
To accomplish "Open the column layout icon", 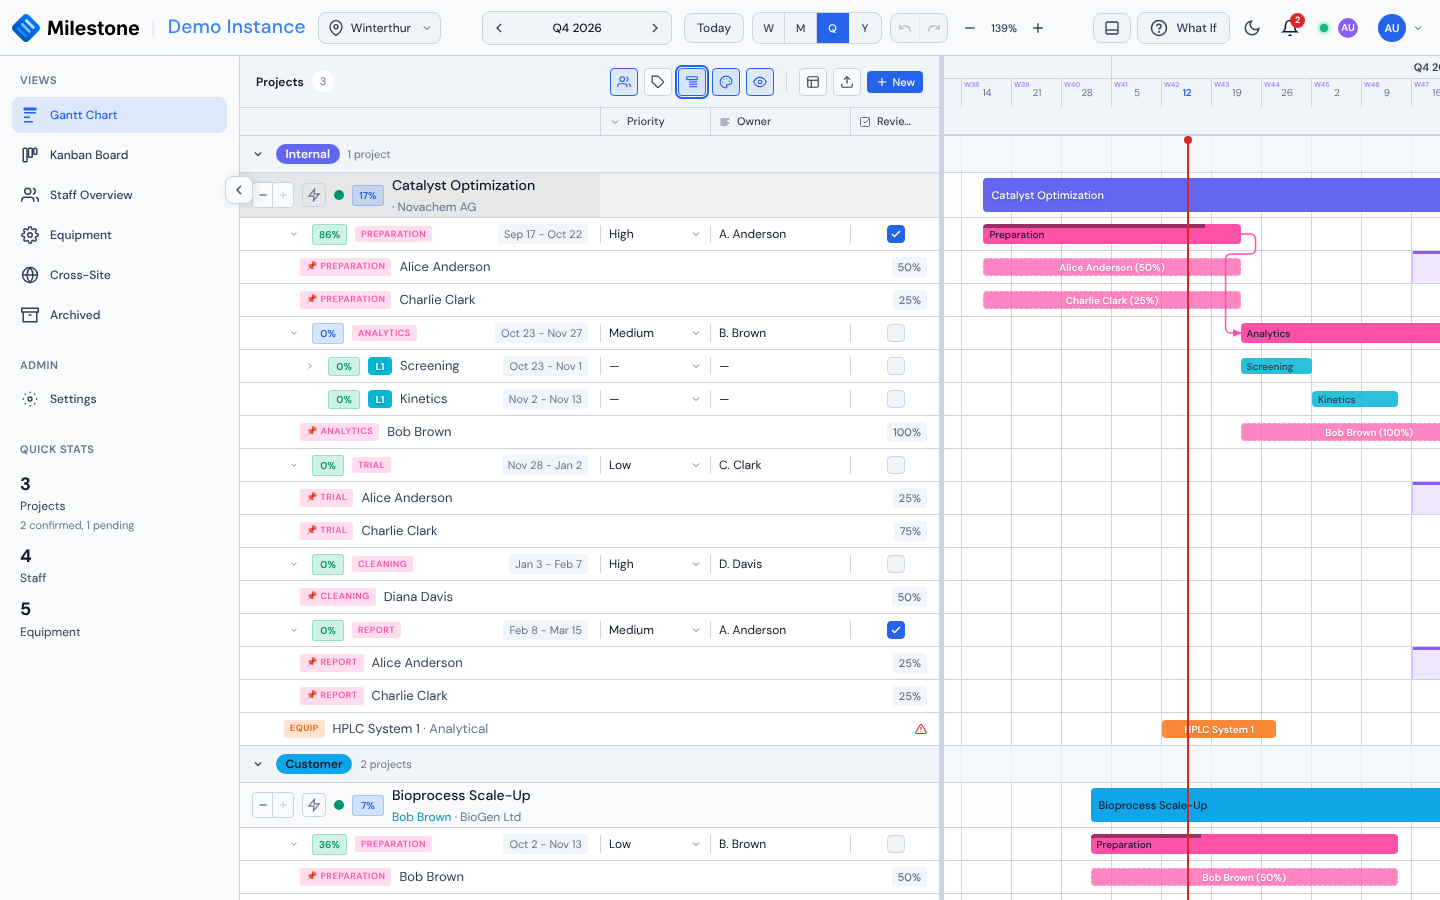I will (813, 82).
